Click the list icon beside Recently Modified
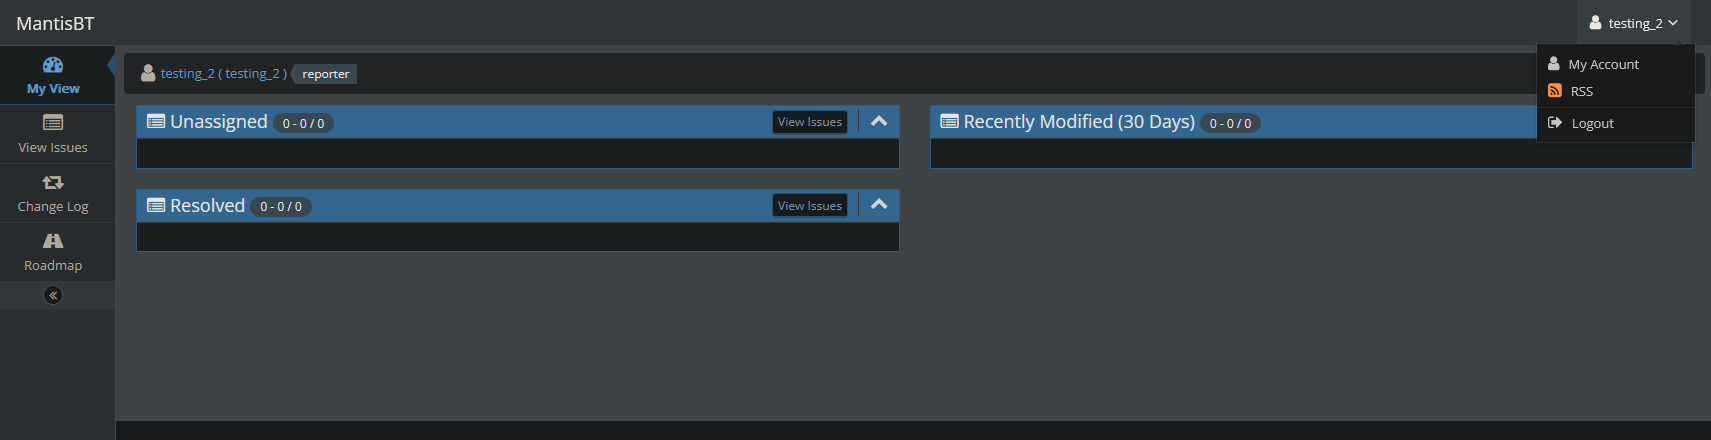The width and height of the screenshot is (1711, 440). click(949, 122)
